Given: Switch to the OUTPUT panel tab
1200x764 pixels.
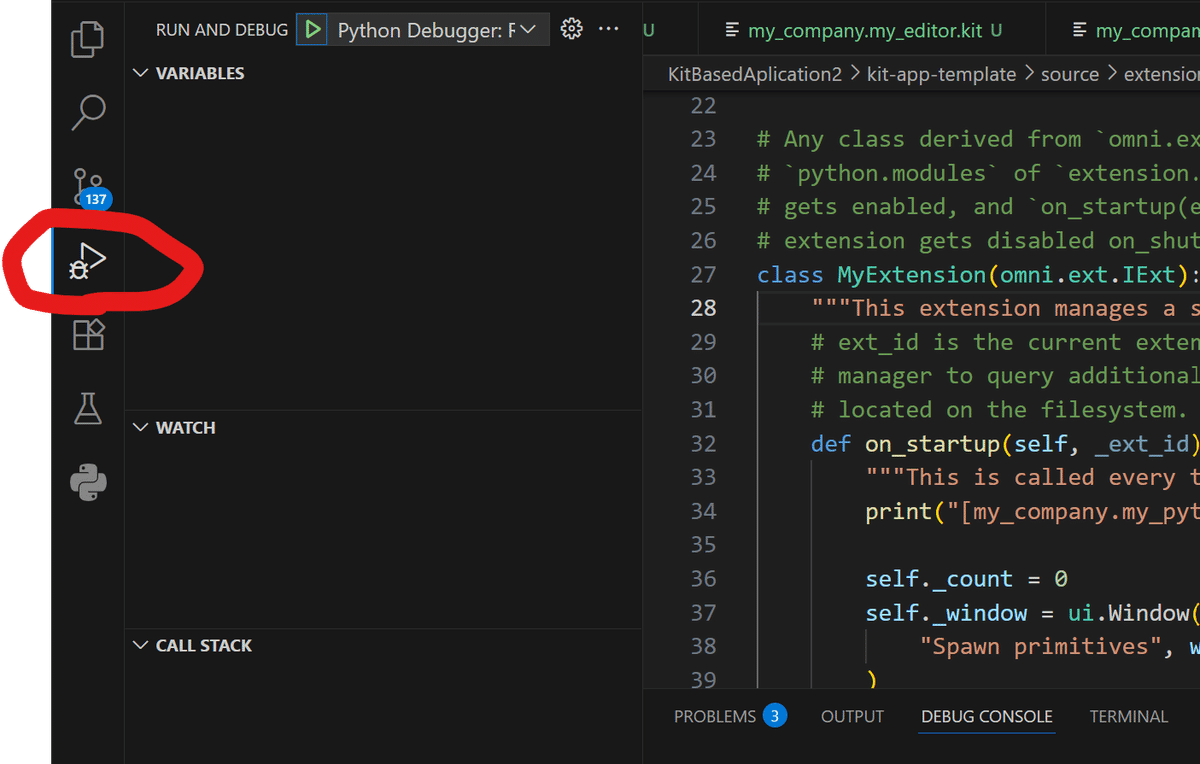Looking at the screenshot, I should (852, 716).
